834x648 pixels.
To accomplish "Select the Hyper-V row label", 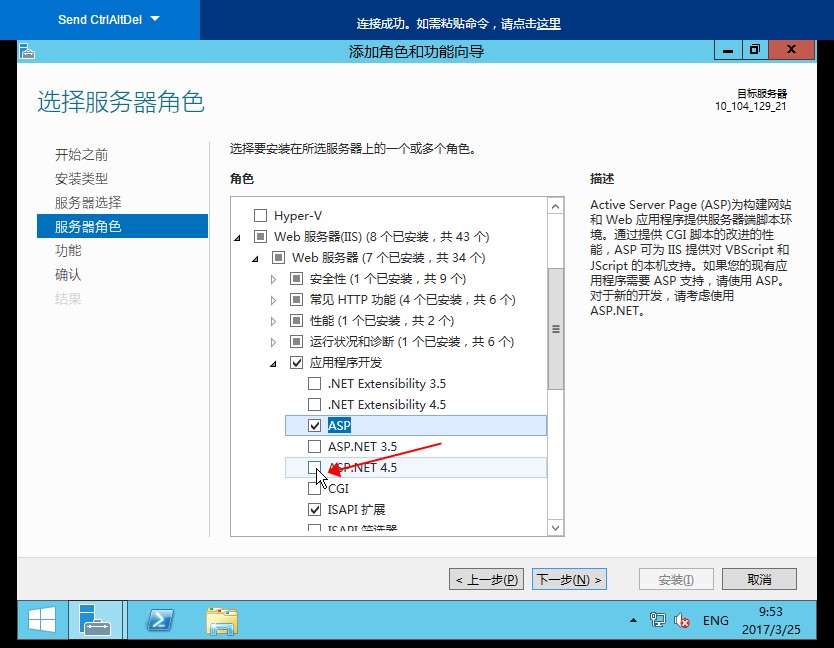I will pos(298,215).
